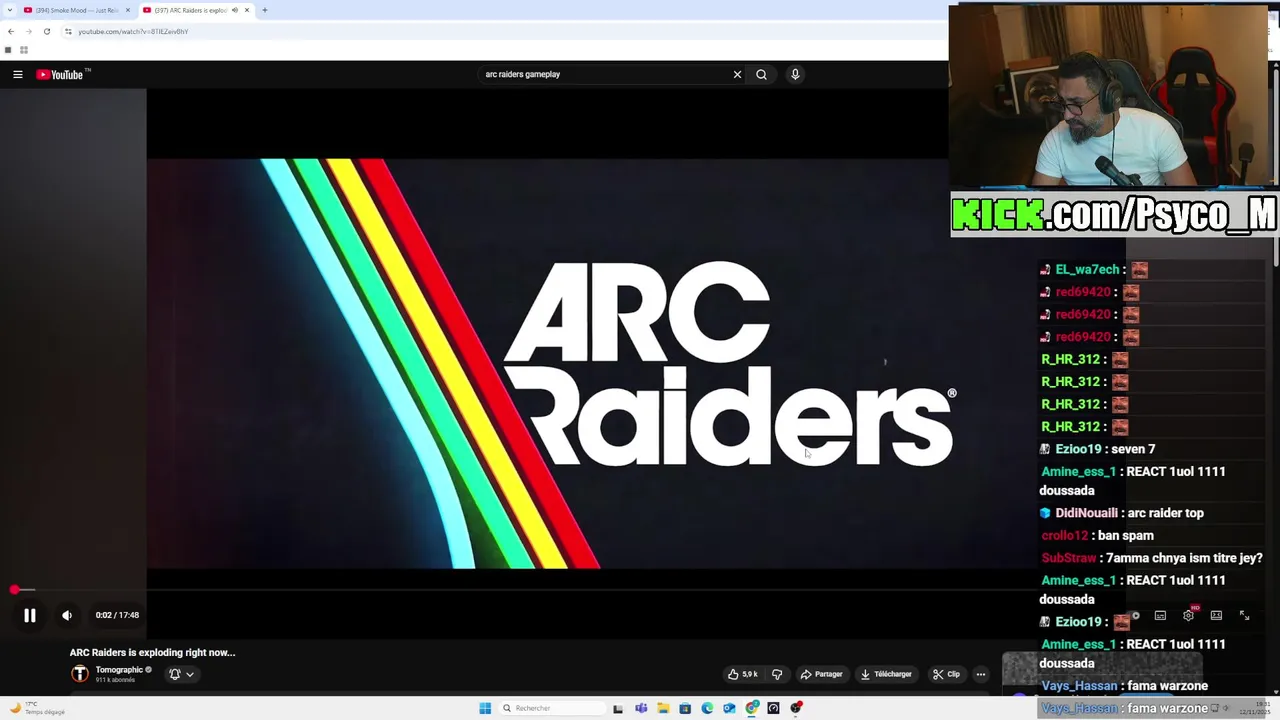Create a clip with Clip button
The image size is (1280, 720).
pos(946,674)
